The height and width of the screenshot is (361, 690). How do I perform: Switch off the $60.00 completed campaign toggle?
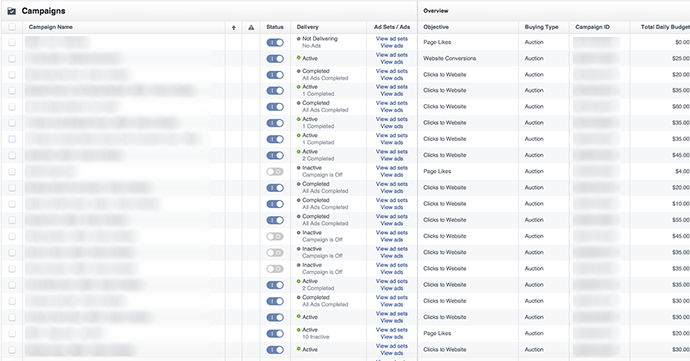tap(275, 107)
